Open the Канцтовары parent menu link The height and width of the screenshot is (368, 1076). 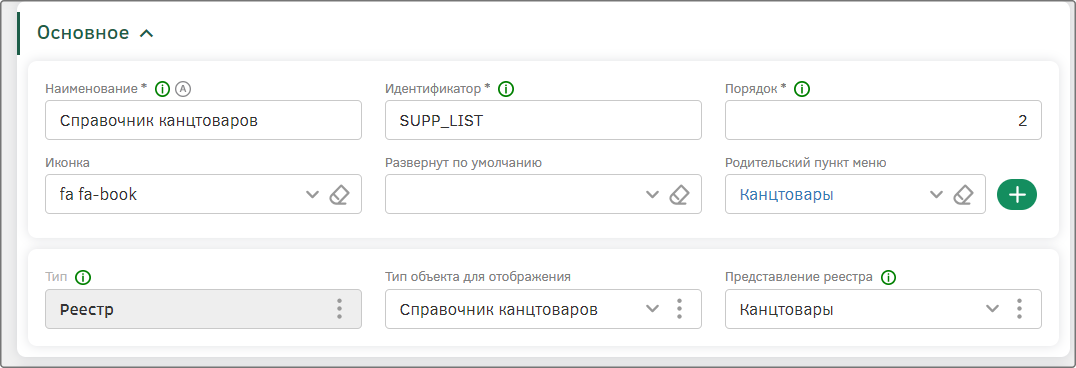[x=786, y=194]
